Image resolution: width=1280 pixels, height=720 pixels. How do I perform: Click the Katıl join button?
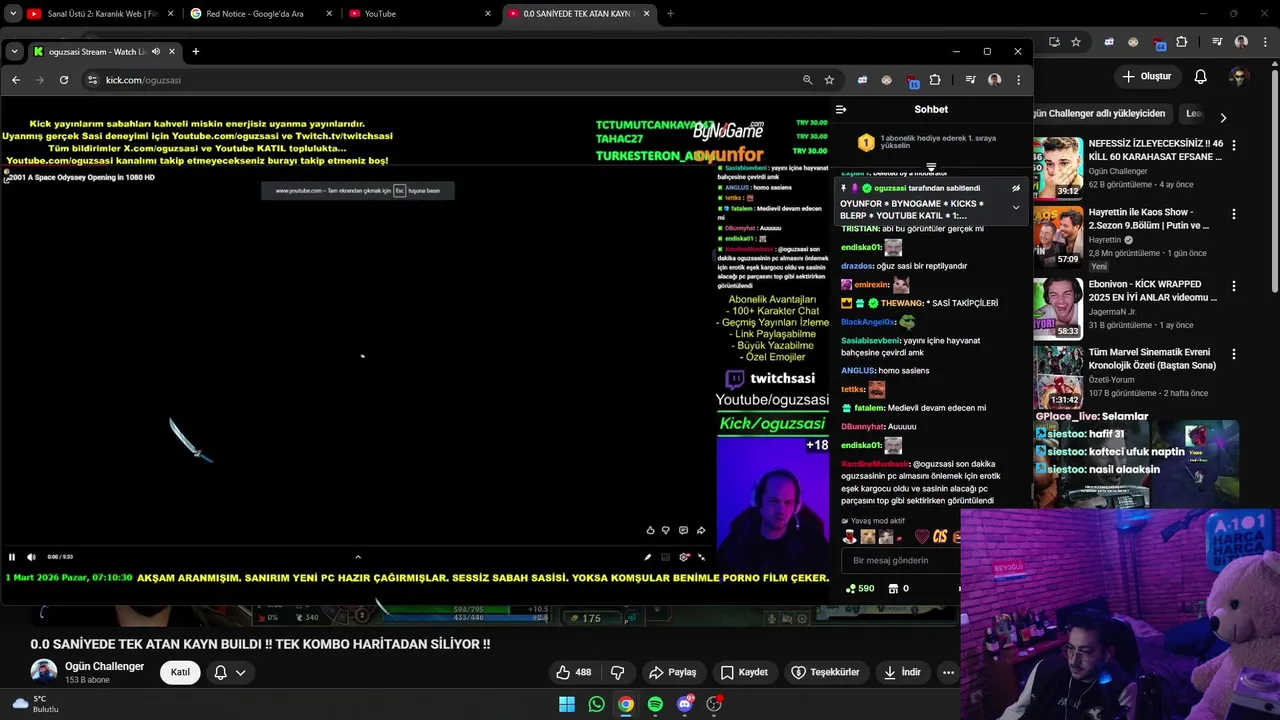tap(180, 672)
